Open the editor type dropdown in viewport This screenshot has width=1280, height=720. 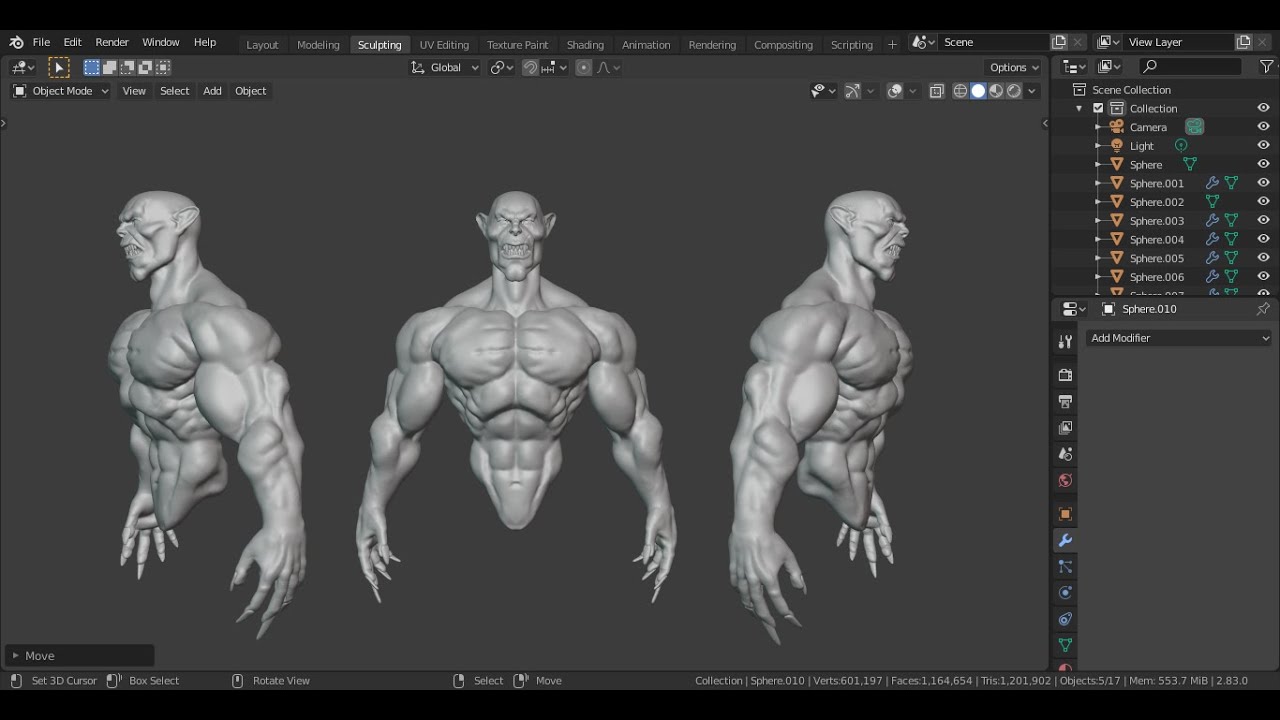[x=23, y=67]
